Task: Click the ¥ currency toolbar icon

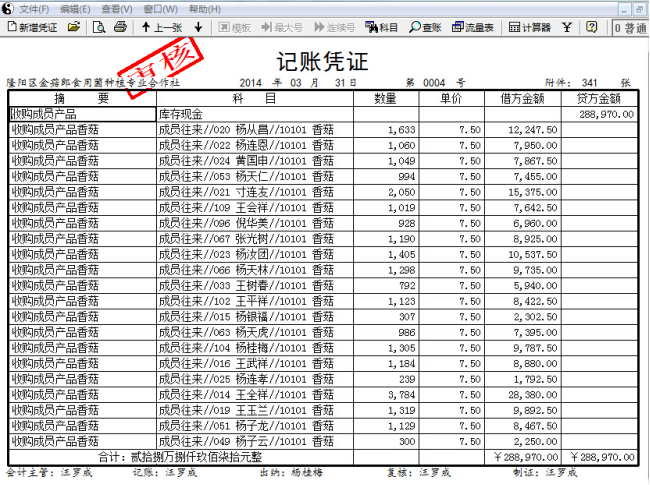Action: click(569, 26)
